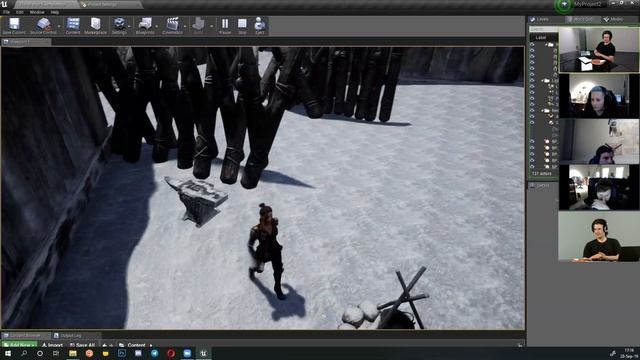Expand the chevron after Content breadcrumb
The width and height of the screenshot is (640, 360).
pos(151,345)
